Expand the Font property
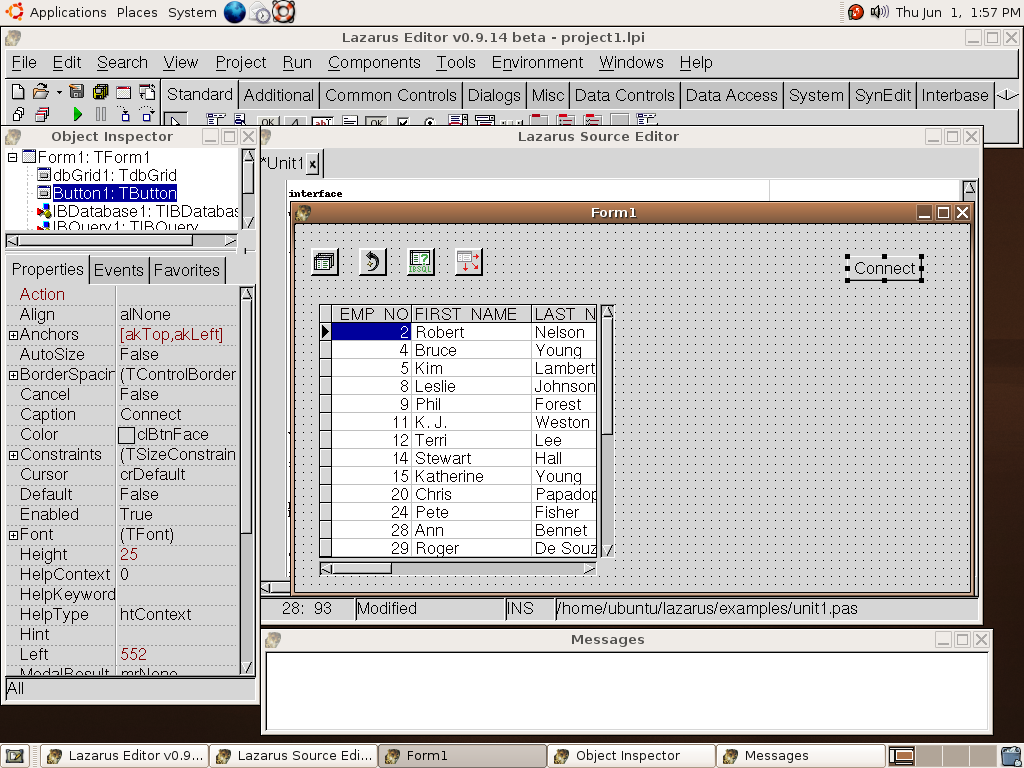The image size is (1024, 768). (13, 535)
